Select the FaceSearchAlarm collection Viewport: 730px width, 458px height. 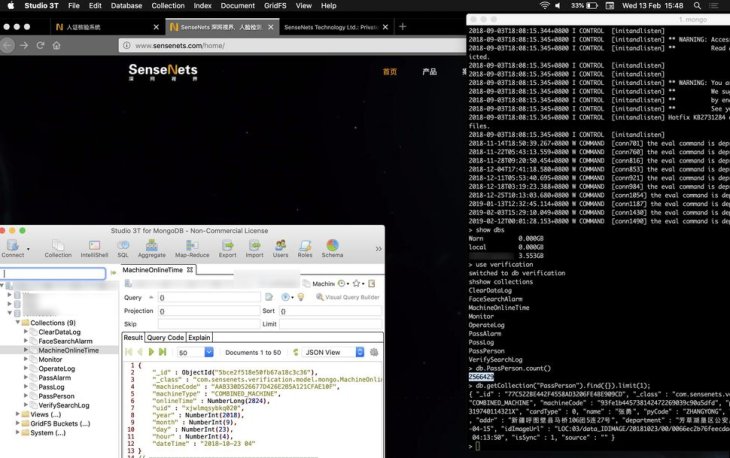coord(65,341)
